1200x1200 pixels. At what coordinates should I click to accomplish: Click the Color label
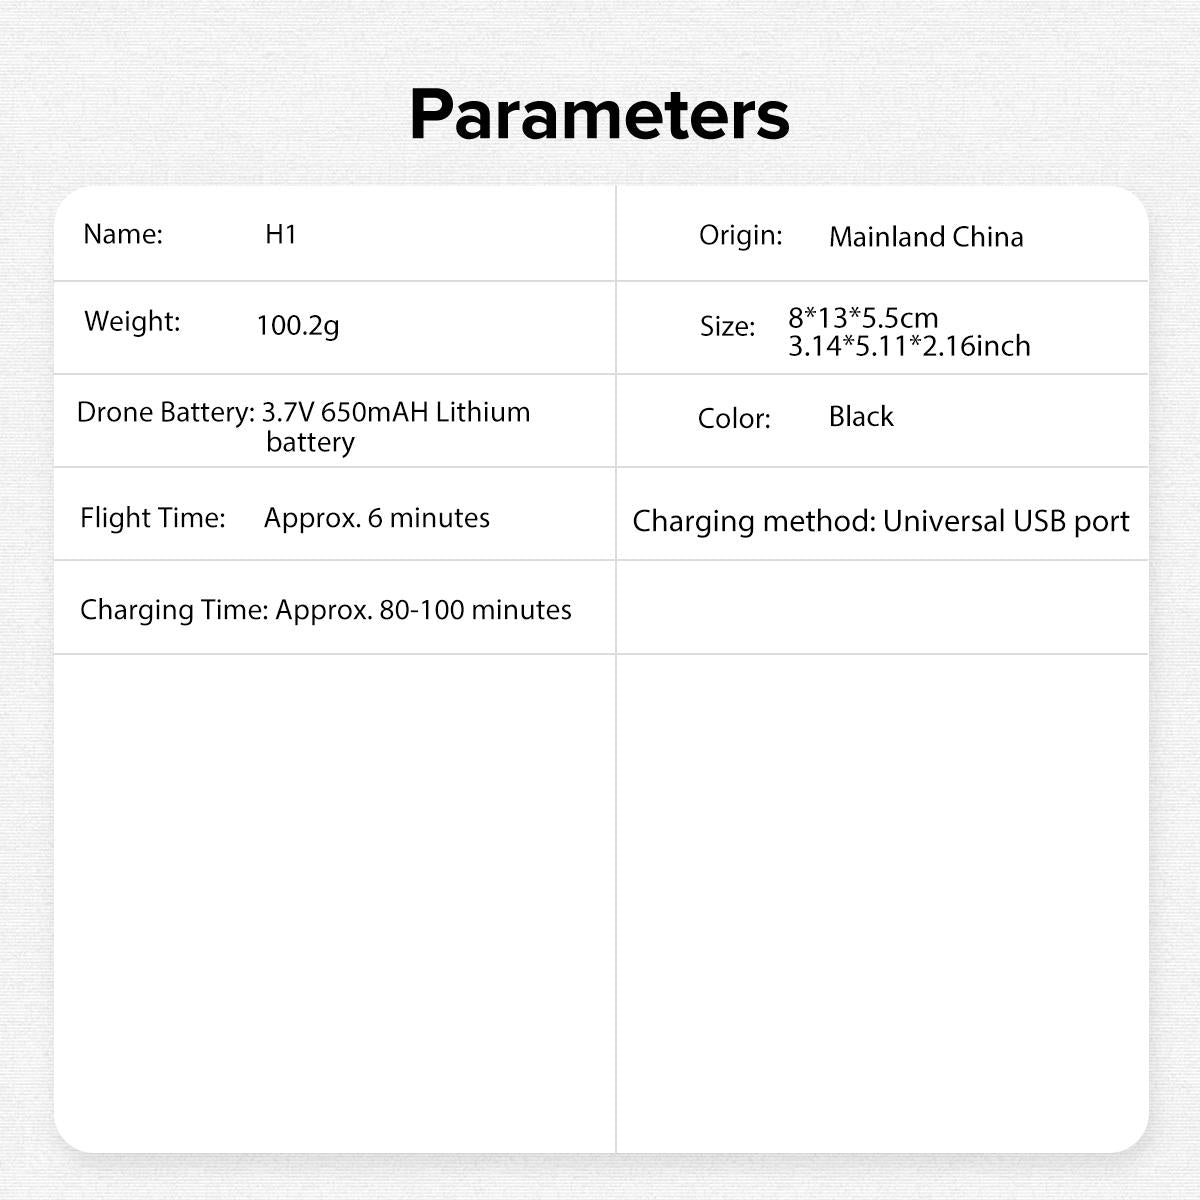(734, 418)
